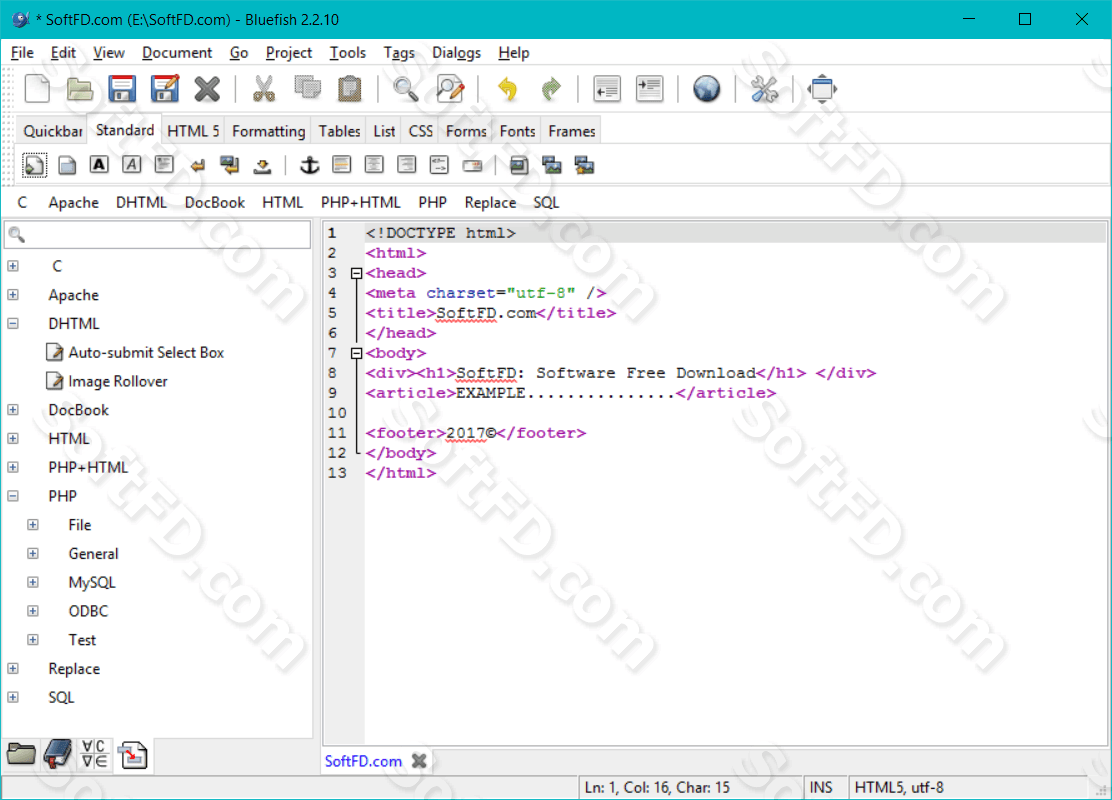Image resolution: width=1112 pixels, height=800 pixels.
Task: Launch the HTML QuickStart dialog icon
Action: click(x=33, y=165)
